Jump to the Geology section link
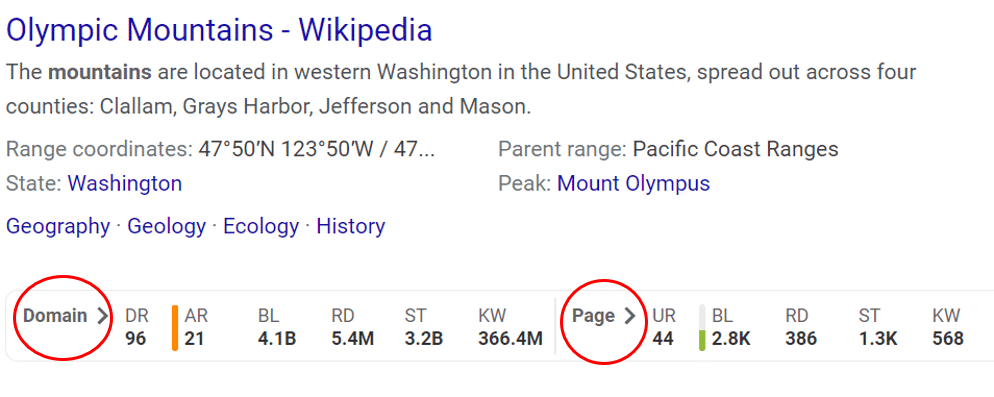The height and width of the screenshot is (397, 994). tap(167, 226)
